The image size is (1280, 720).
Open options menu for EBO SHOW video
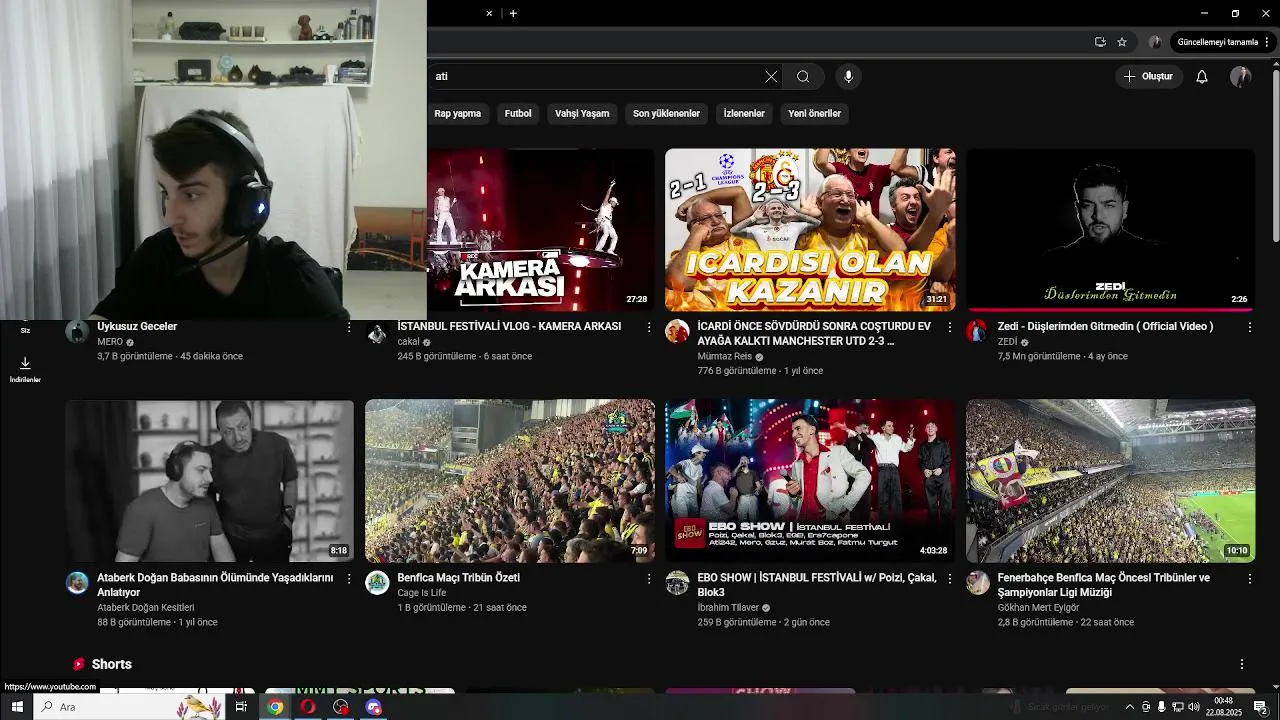(949, 578)
